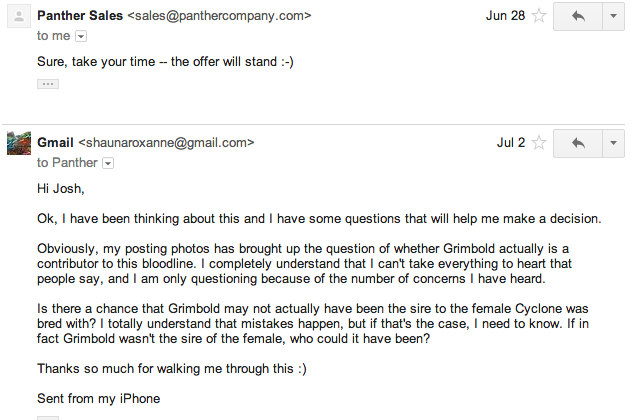Image resolution: width=642 pixels, height=420 pixels.
Task: Click the shaunaroxanne@gmail.com address
Action: click(x=166, y=142)
